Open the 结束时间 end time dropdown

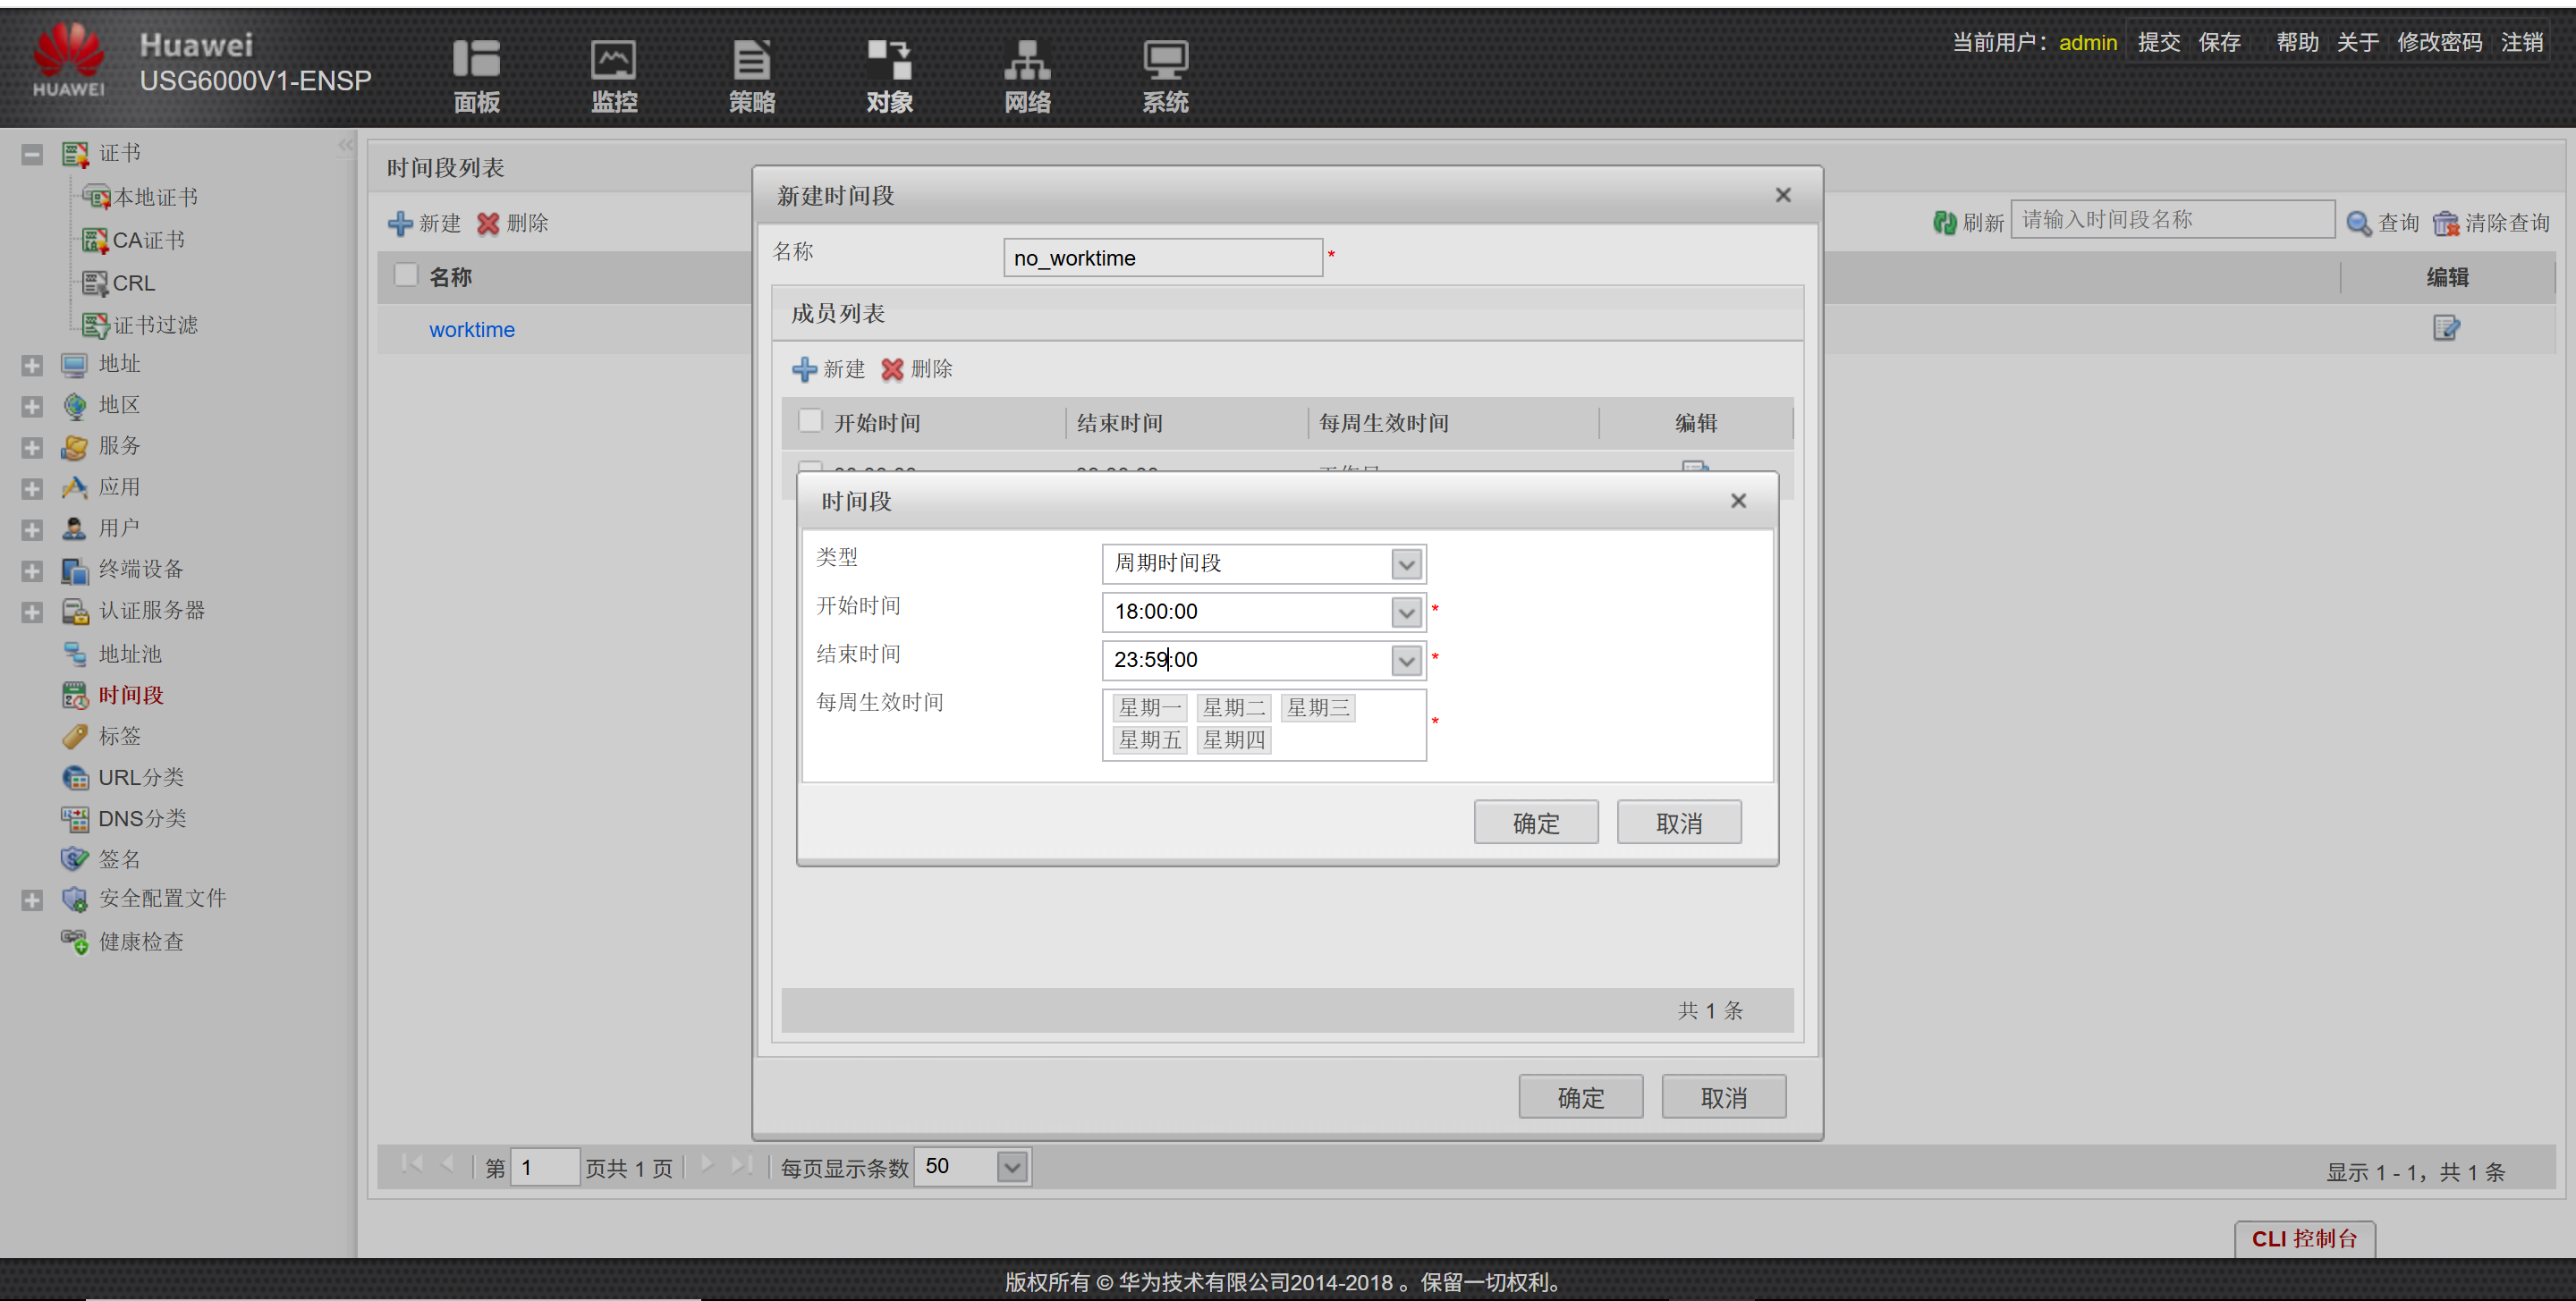[1406, 660]
